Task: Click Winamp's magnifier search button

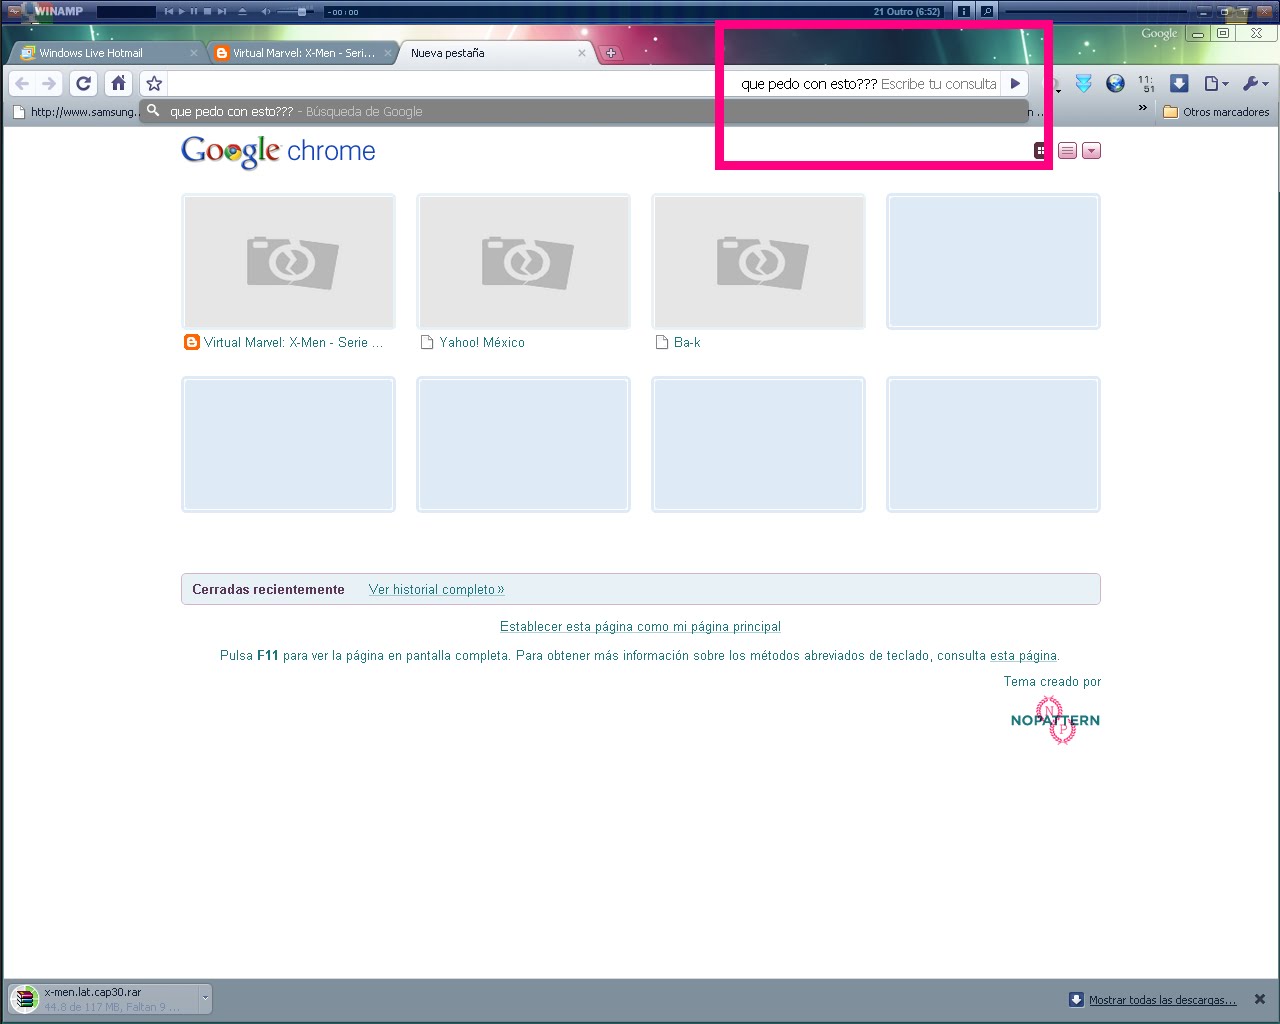Action: click(x=987, y=12)
